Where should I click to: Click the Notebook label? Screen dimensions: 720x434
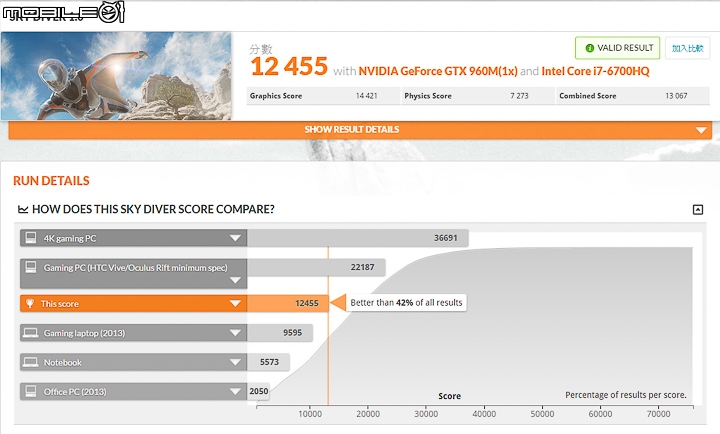(62, 363)
